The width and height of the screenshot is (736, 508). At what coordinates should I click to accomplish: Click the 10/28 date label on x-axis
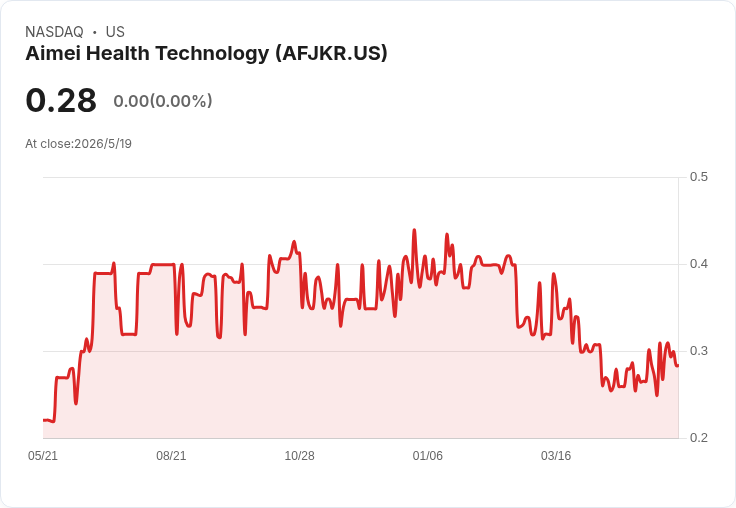tap(299, 455)
